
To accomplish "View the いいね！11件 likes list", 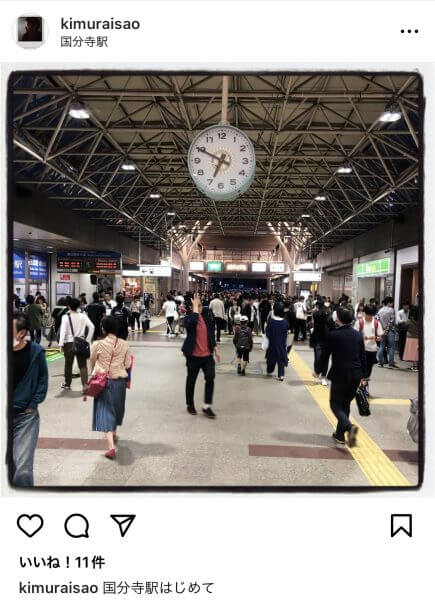I will [62, 562].
